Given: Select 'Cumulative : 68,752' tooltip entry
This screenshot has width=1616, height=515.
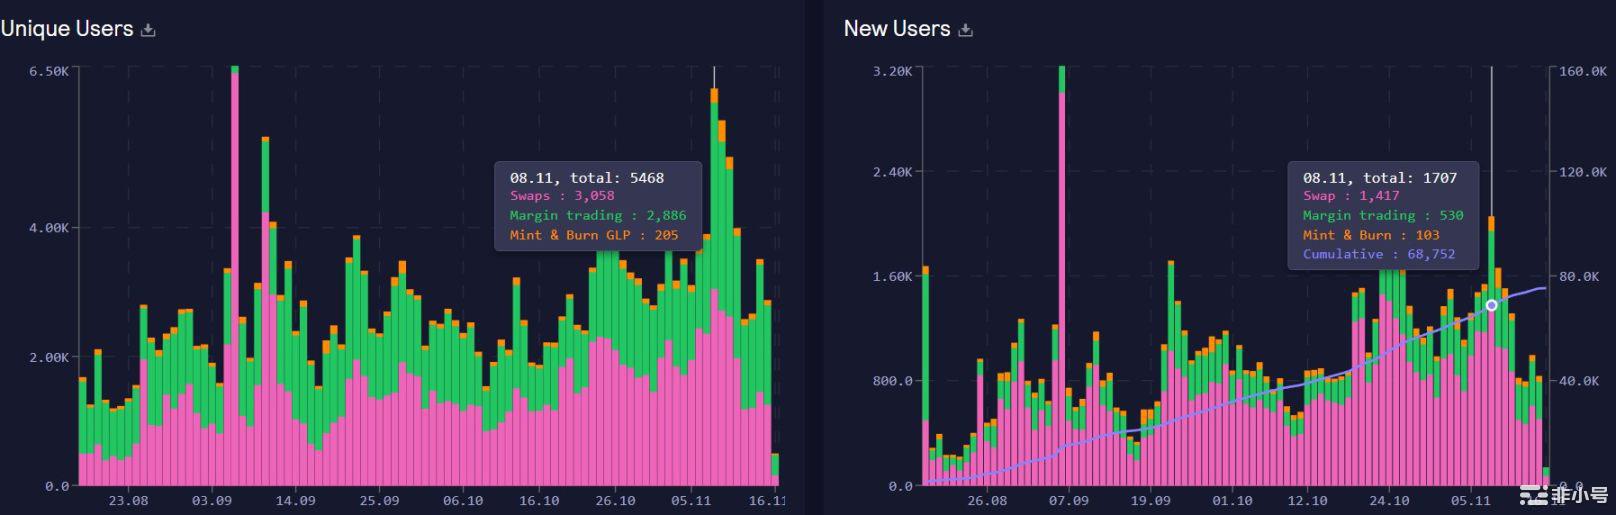Looking at the screenshot, I should pyautogui.click(x=1378, y=254).
